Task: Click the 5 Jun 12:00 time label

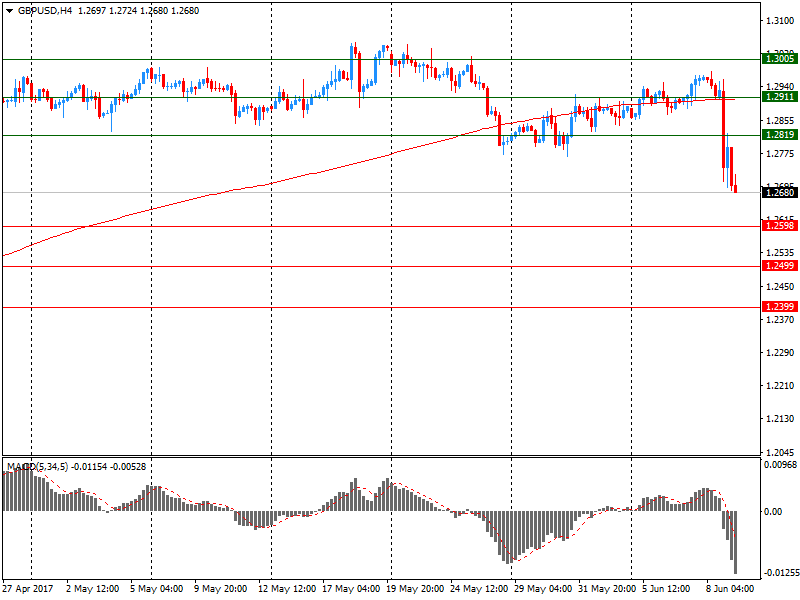Action: tap(666, 589)
